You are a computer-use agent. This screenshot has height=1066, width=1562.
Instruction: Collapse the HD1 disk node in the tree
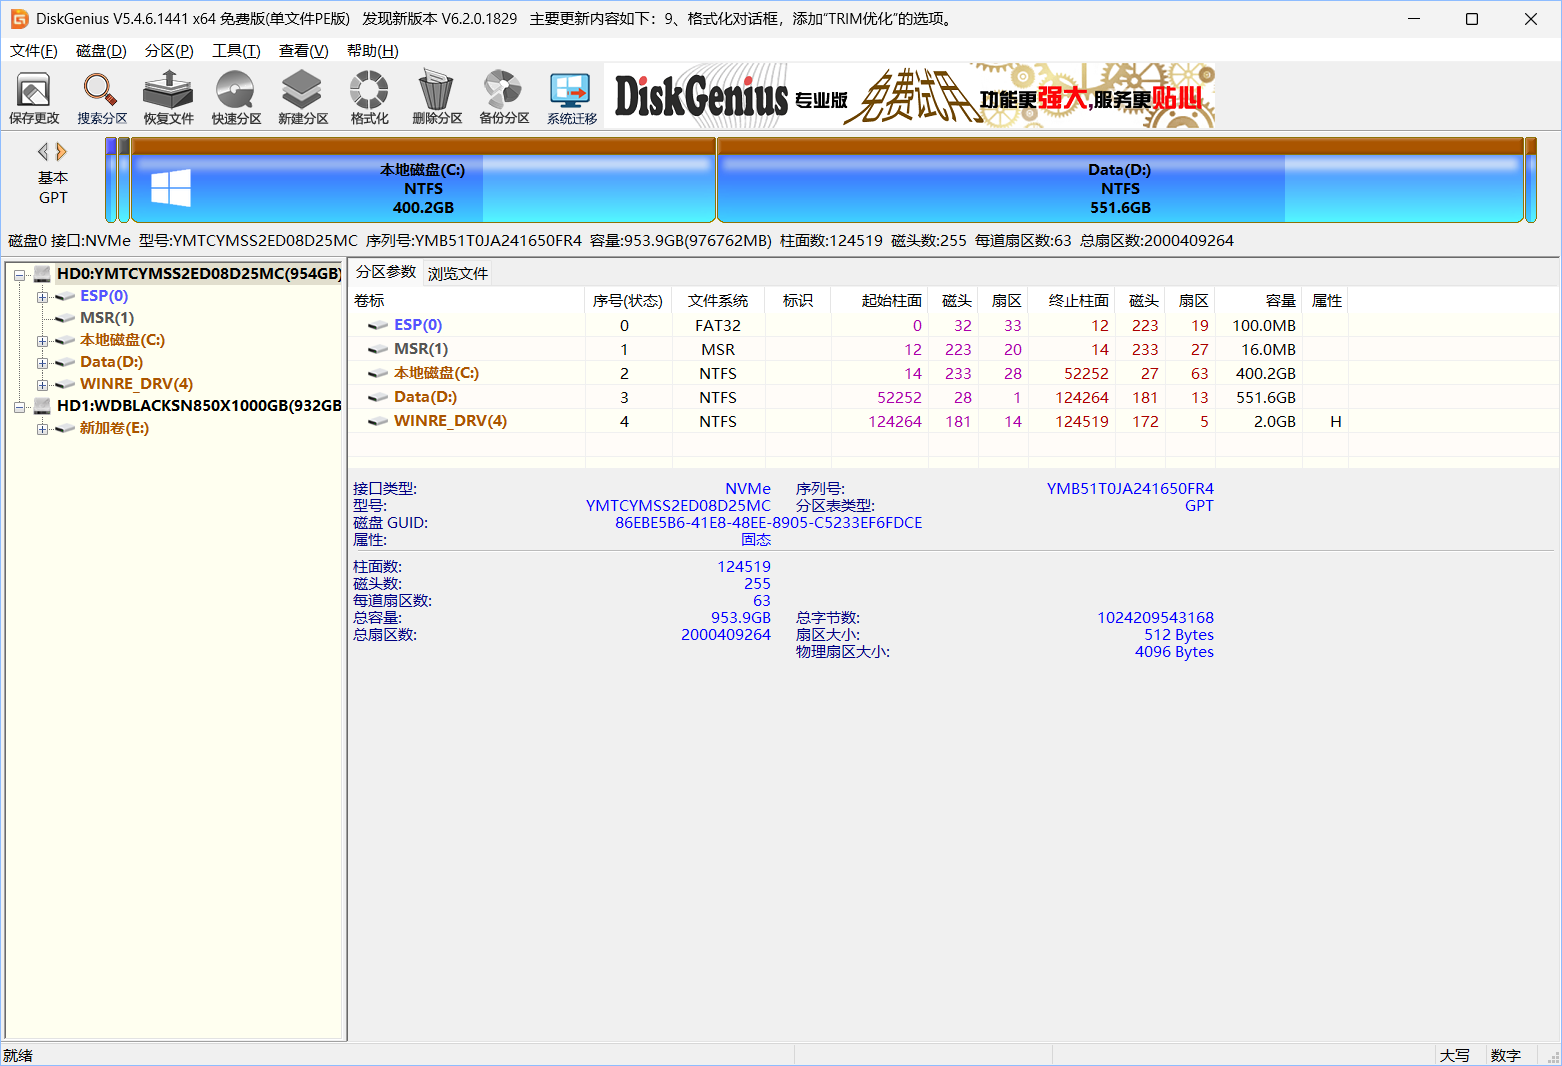tap(20, 406)
